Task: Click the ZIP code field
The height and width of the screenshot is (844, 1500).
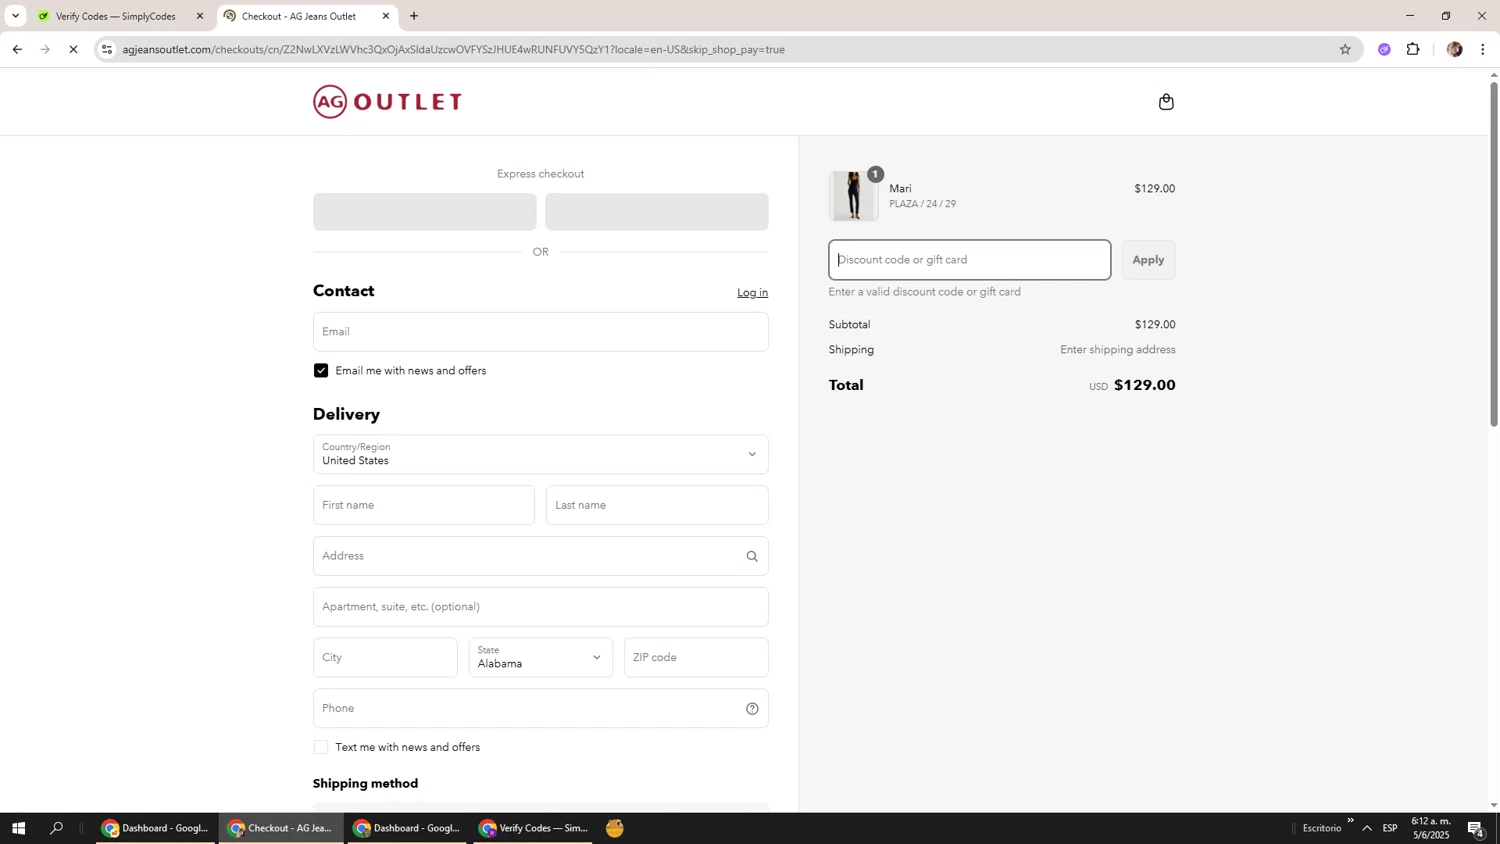Action: coord(696,658)
